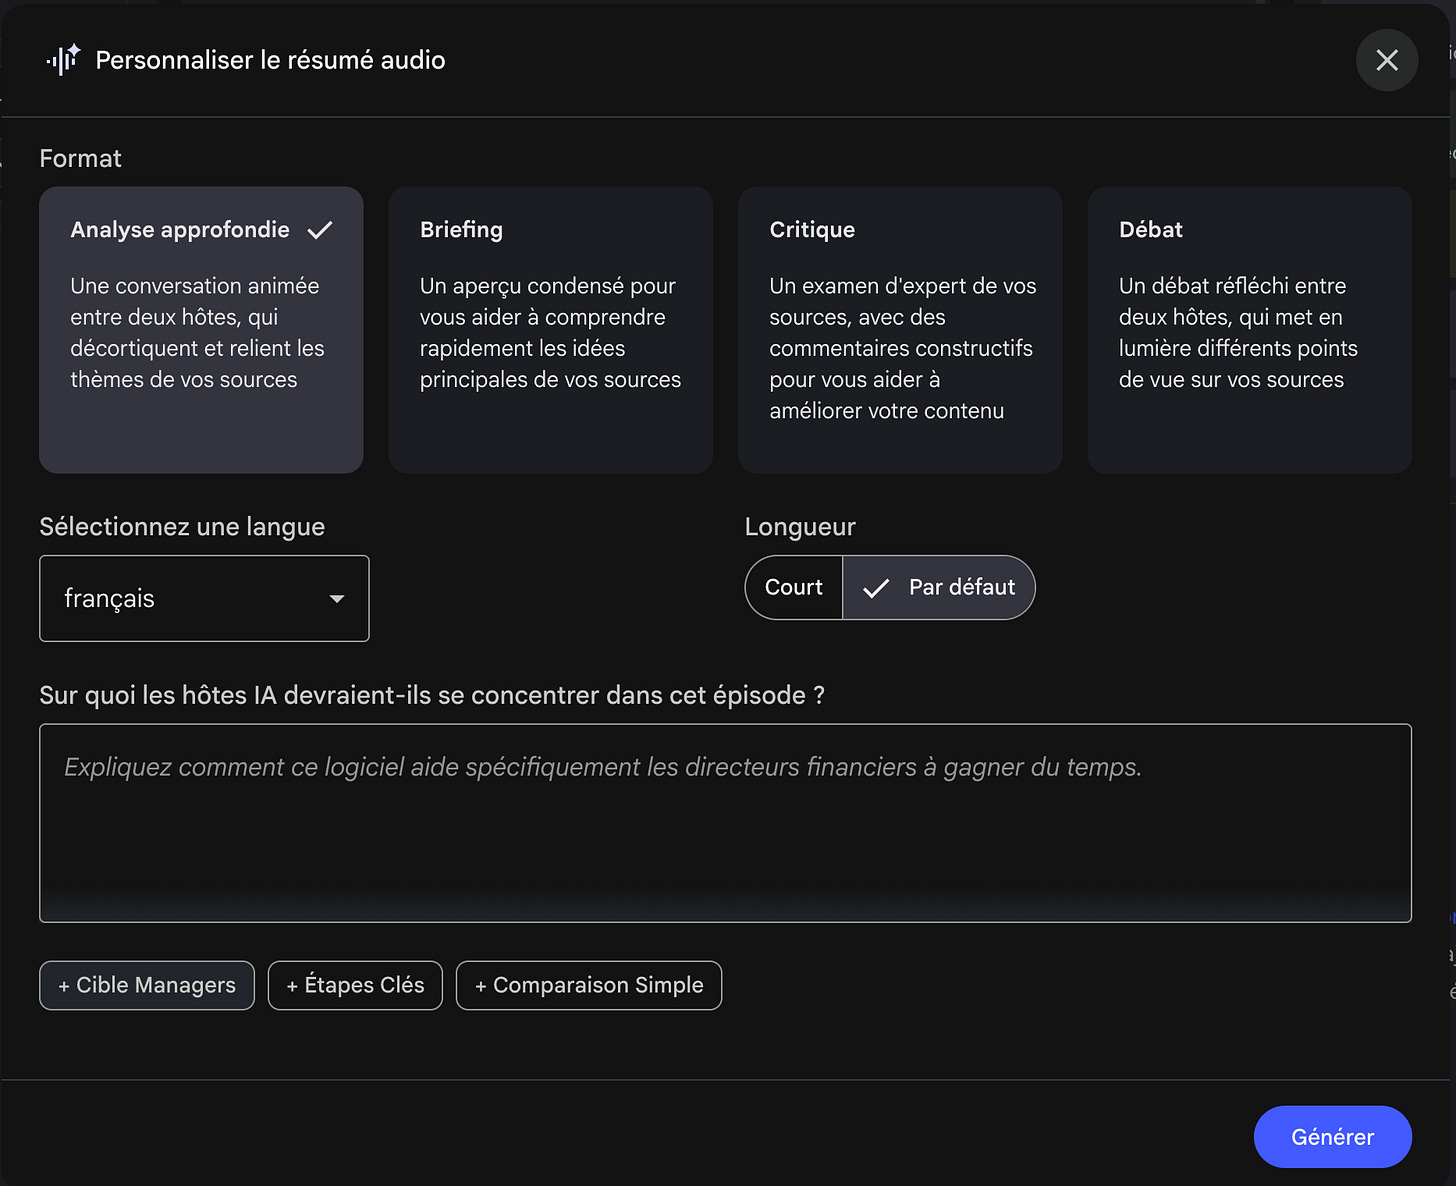Screen dimensions: 1456x1186
Task: Add the Cible Managers suggestion chip
Action: click(x=147, y=985)
